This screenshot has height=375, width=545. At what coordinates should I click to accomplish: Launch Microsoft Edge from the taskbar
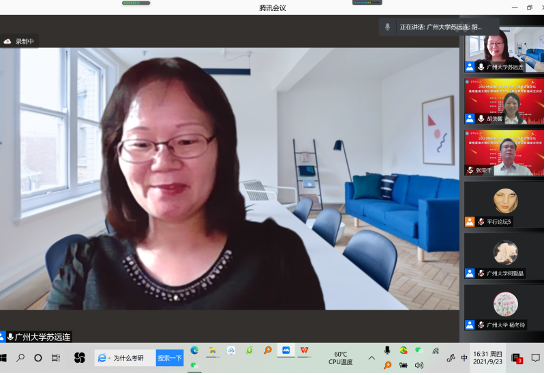click(194, 350)
